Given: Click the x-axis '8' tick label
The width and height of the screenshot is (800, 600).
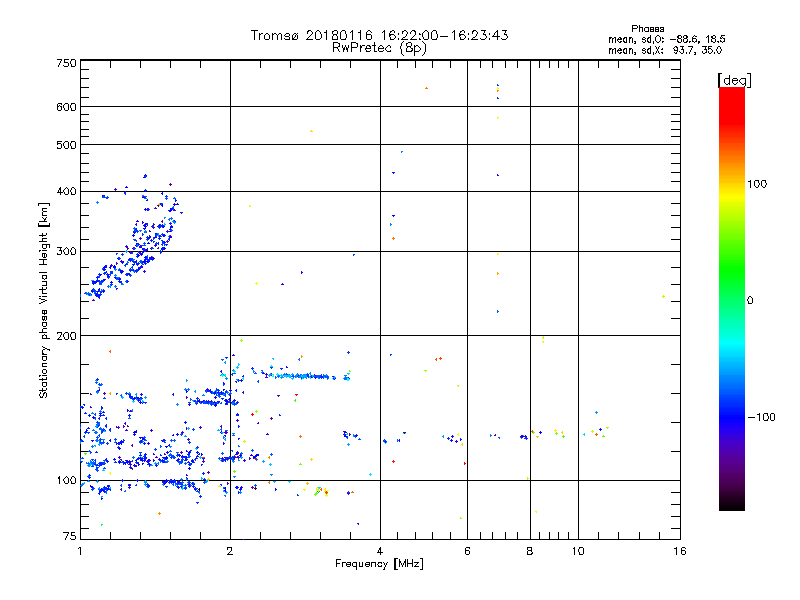Looking at the screenshot, I should click(530, 551).
